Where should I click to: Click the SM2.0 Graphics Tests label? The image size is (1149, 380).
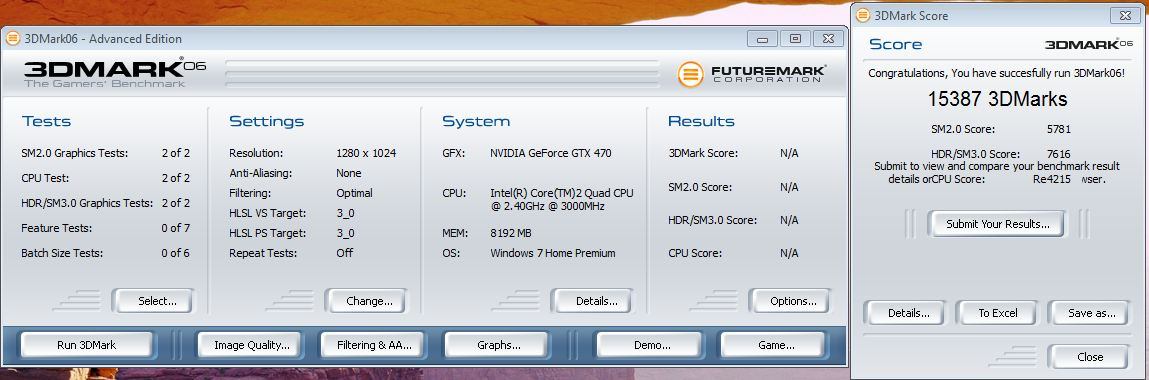point(75,153)
